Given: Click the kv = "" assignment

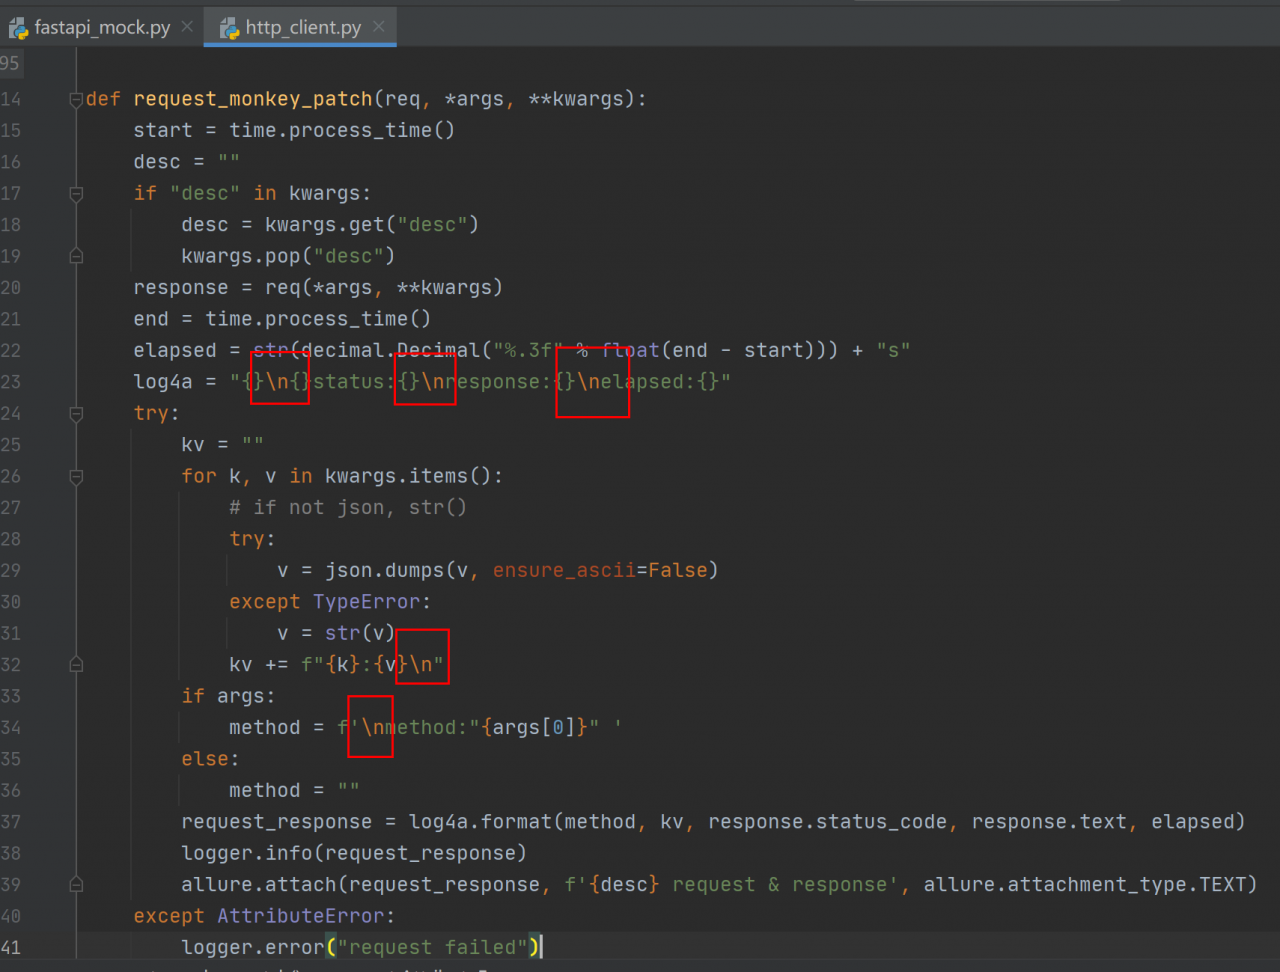Looking at the screenshot, I should tap(223, 445).
